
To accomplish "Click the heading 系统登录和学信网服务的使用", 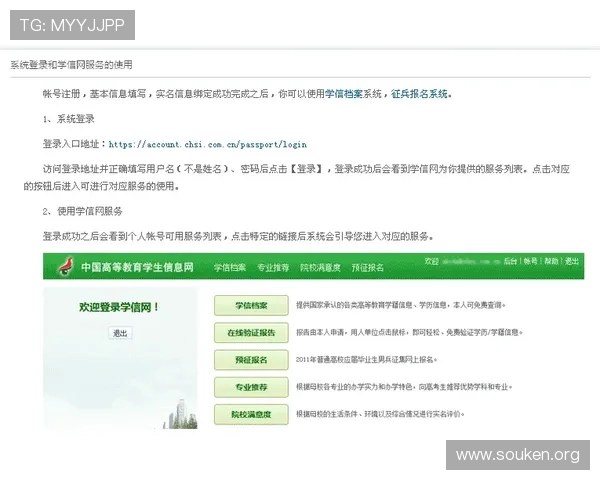I will tap(71, 65).
